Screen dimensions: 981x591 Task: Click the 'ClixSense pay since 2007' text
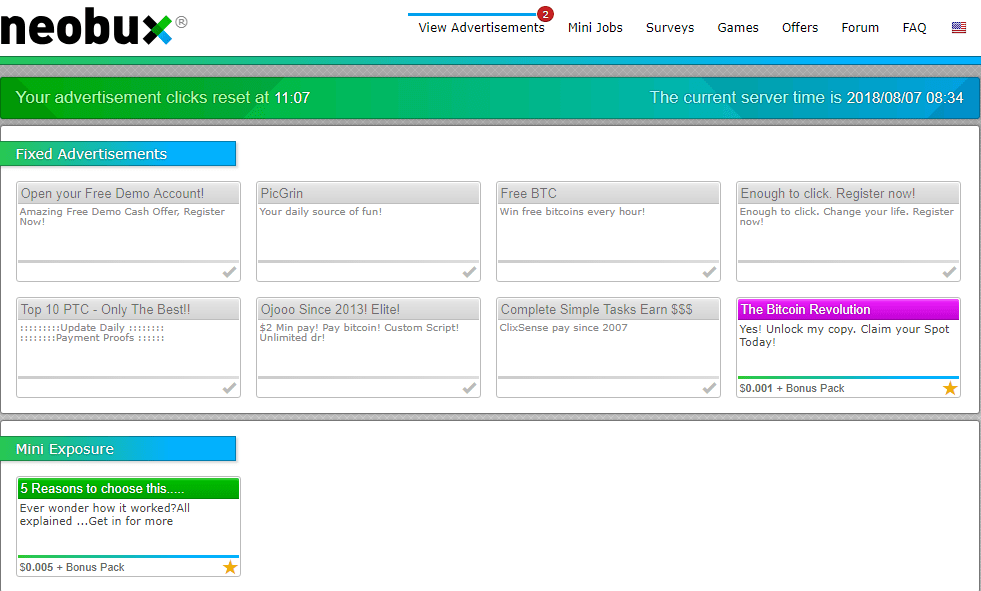(563, 328)
